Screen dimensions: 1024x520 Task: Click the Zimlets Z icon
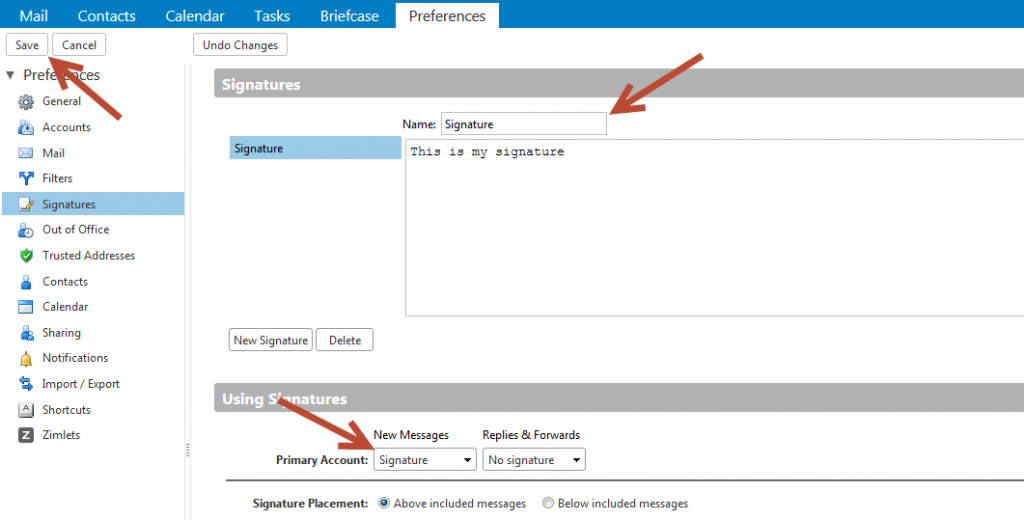point(26,436)
